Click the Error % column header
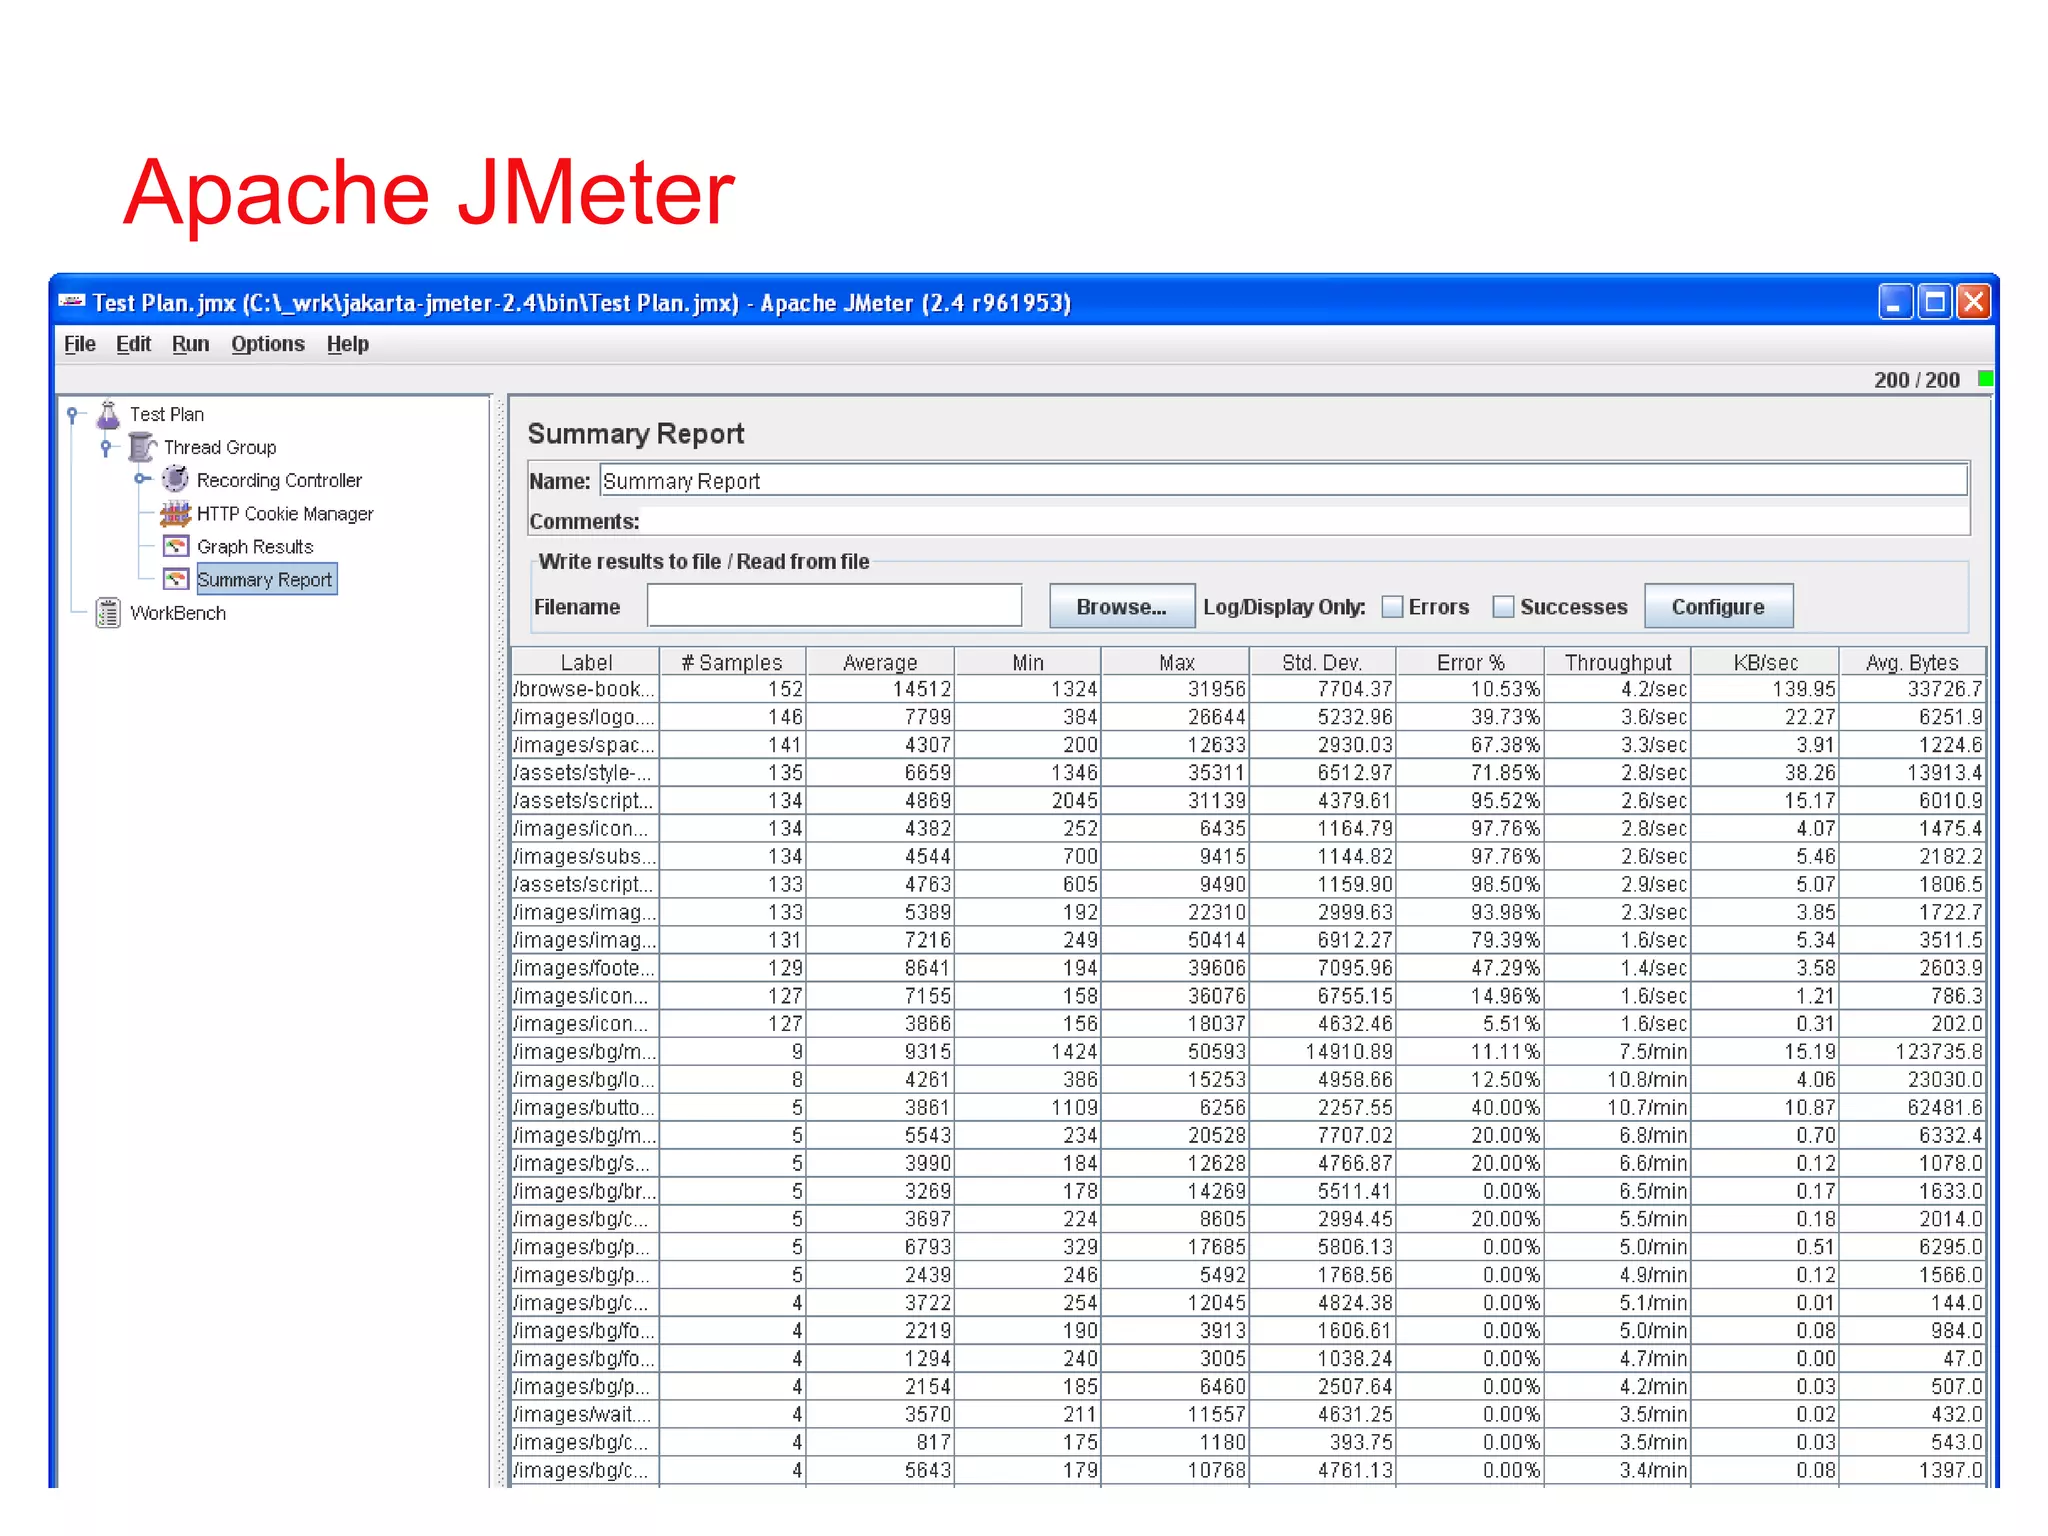Image resolution: width=2048 pixels, height=1536 pixels. coord(1470,662)
